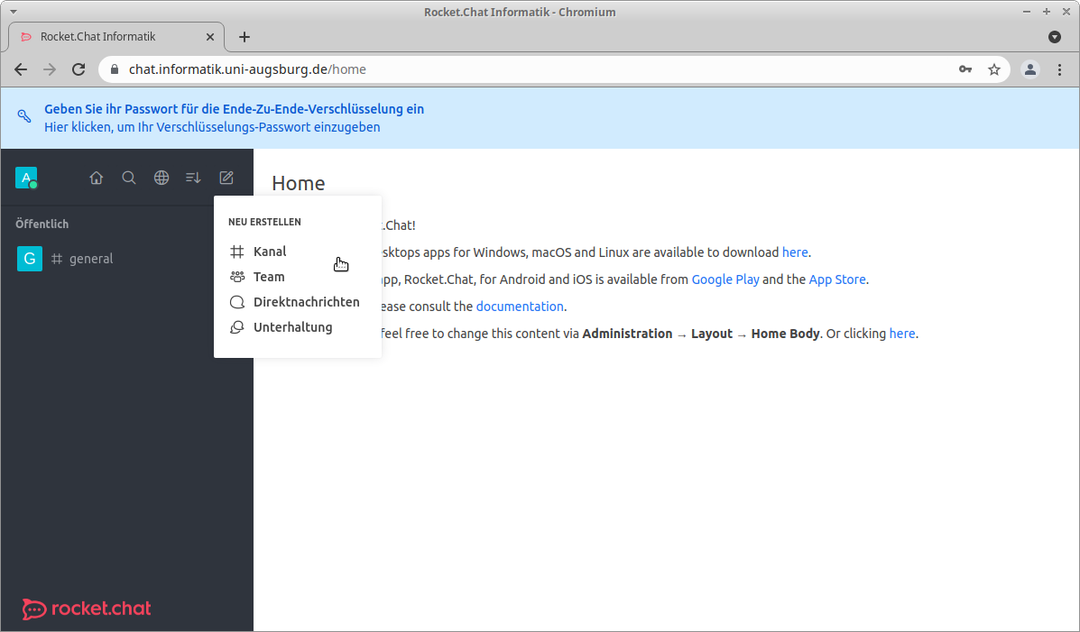Screen dimensions: 1080x632
Task: Click the encryption password banner heading
Action: coord(234,109)
